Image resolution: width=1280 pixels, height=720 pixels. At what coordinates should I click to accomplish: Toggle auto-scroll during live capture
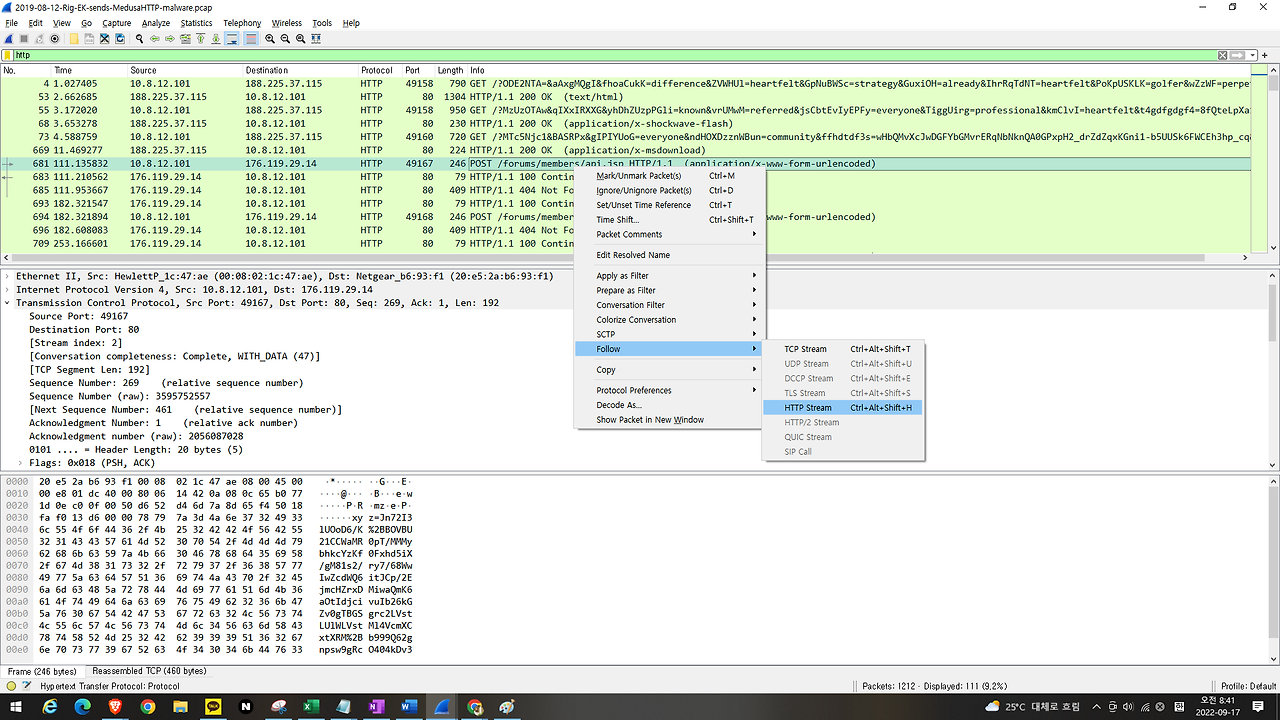click(231, 38)
